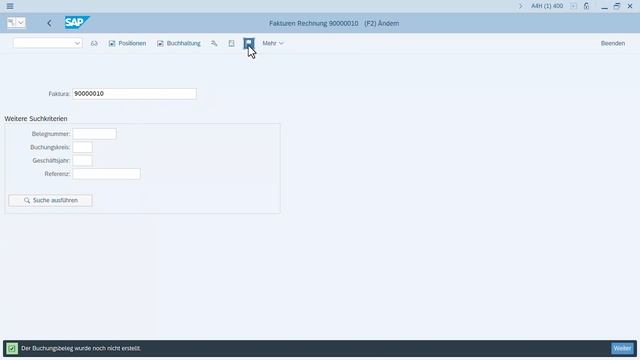Click the small box icon after A4H 400
Image resolution: width=640 pixels, height=360 pixels.
point(573,6)
